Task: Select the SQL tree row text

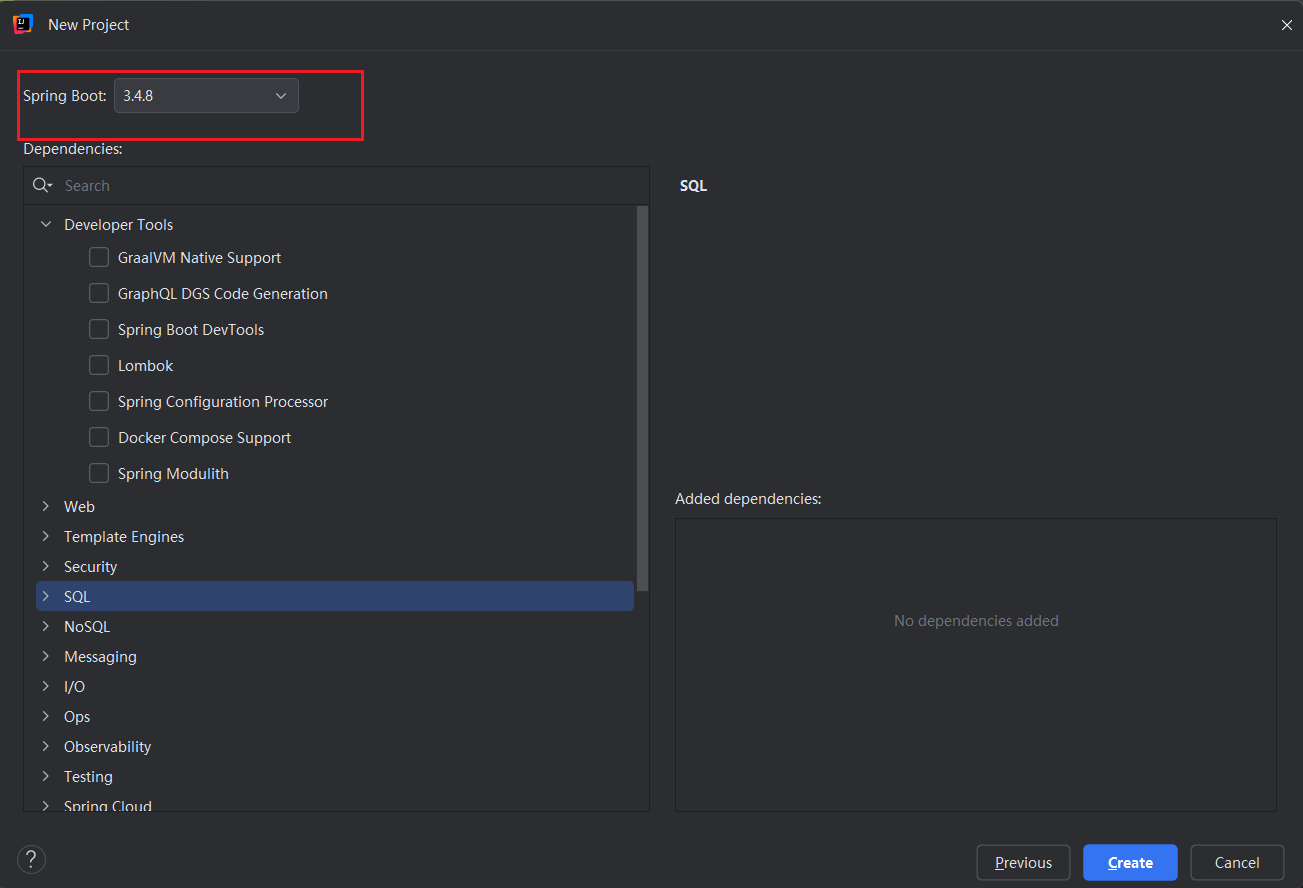Action: click(77, 596)
